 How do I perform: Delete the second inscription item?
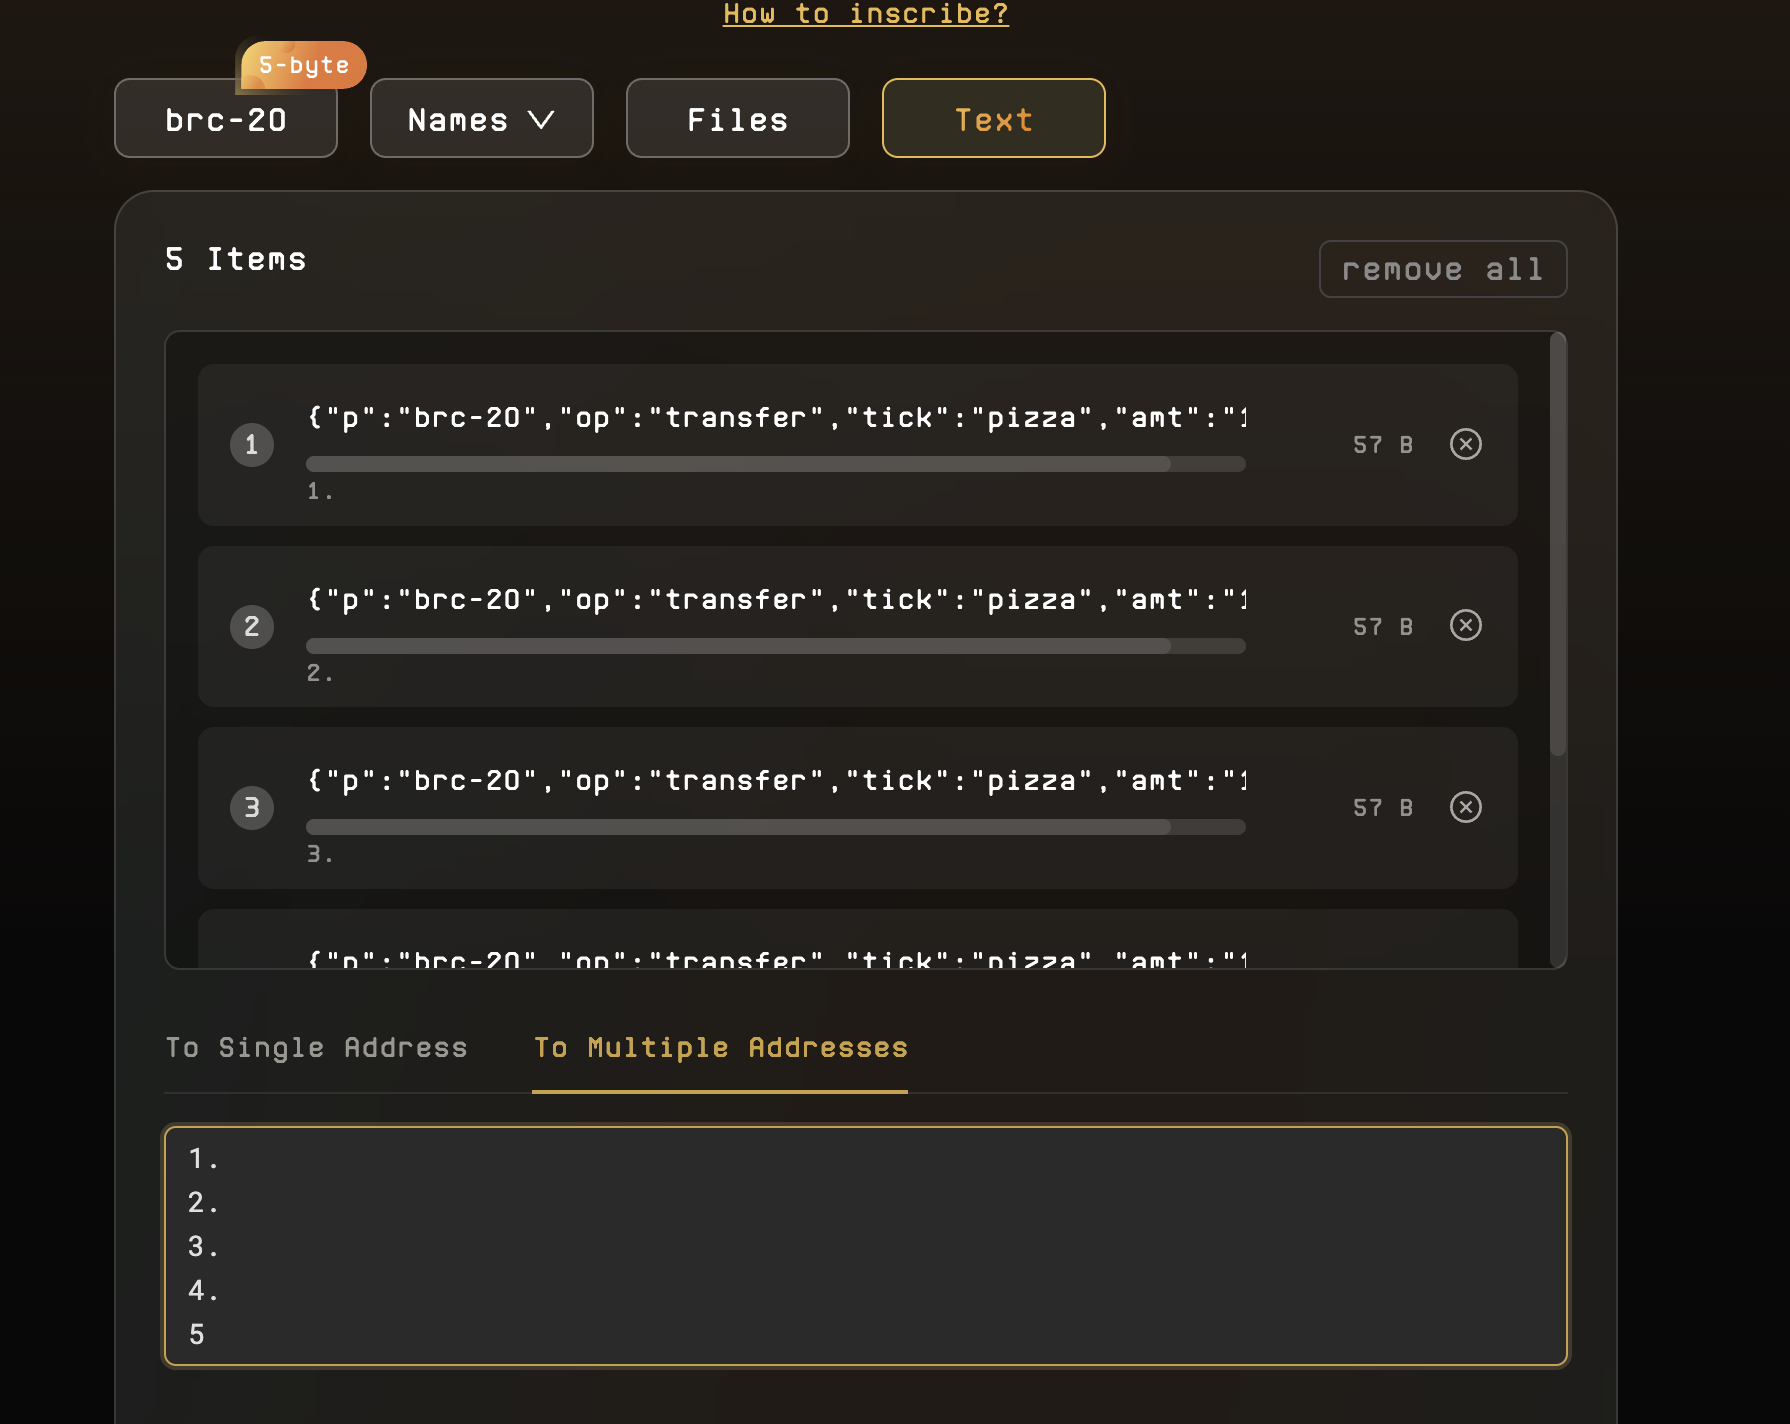(x=1465, y=626)
